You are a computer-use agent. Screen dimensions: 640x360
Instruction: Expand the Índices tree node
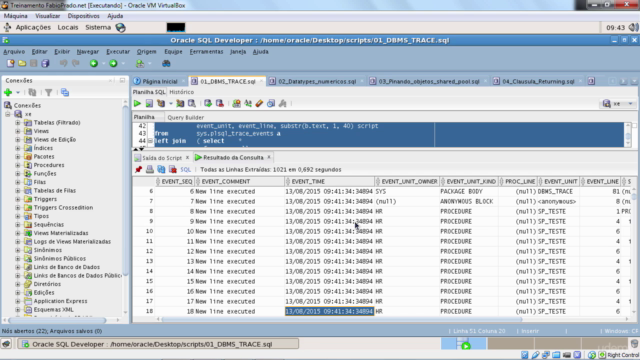click(x=18, y=148)
